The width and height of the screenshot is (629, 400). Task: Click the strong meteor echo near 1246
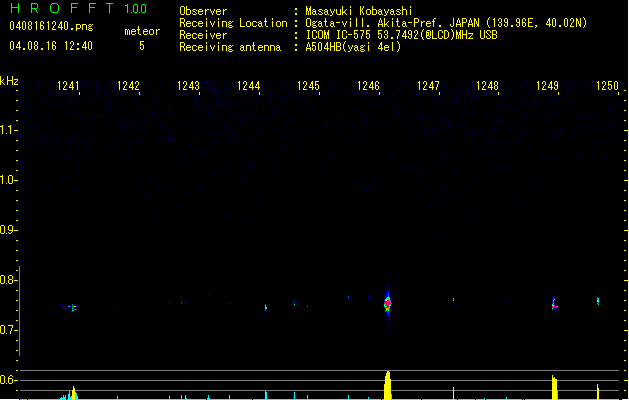(x=388, y=302)
